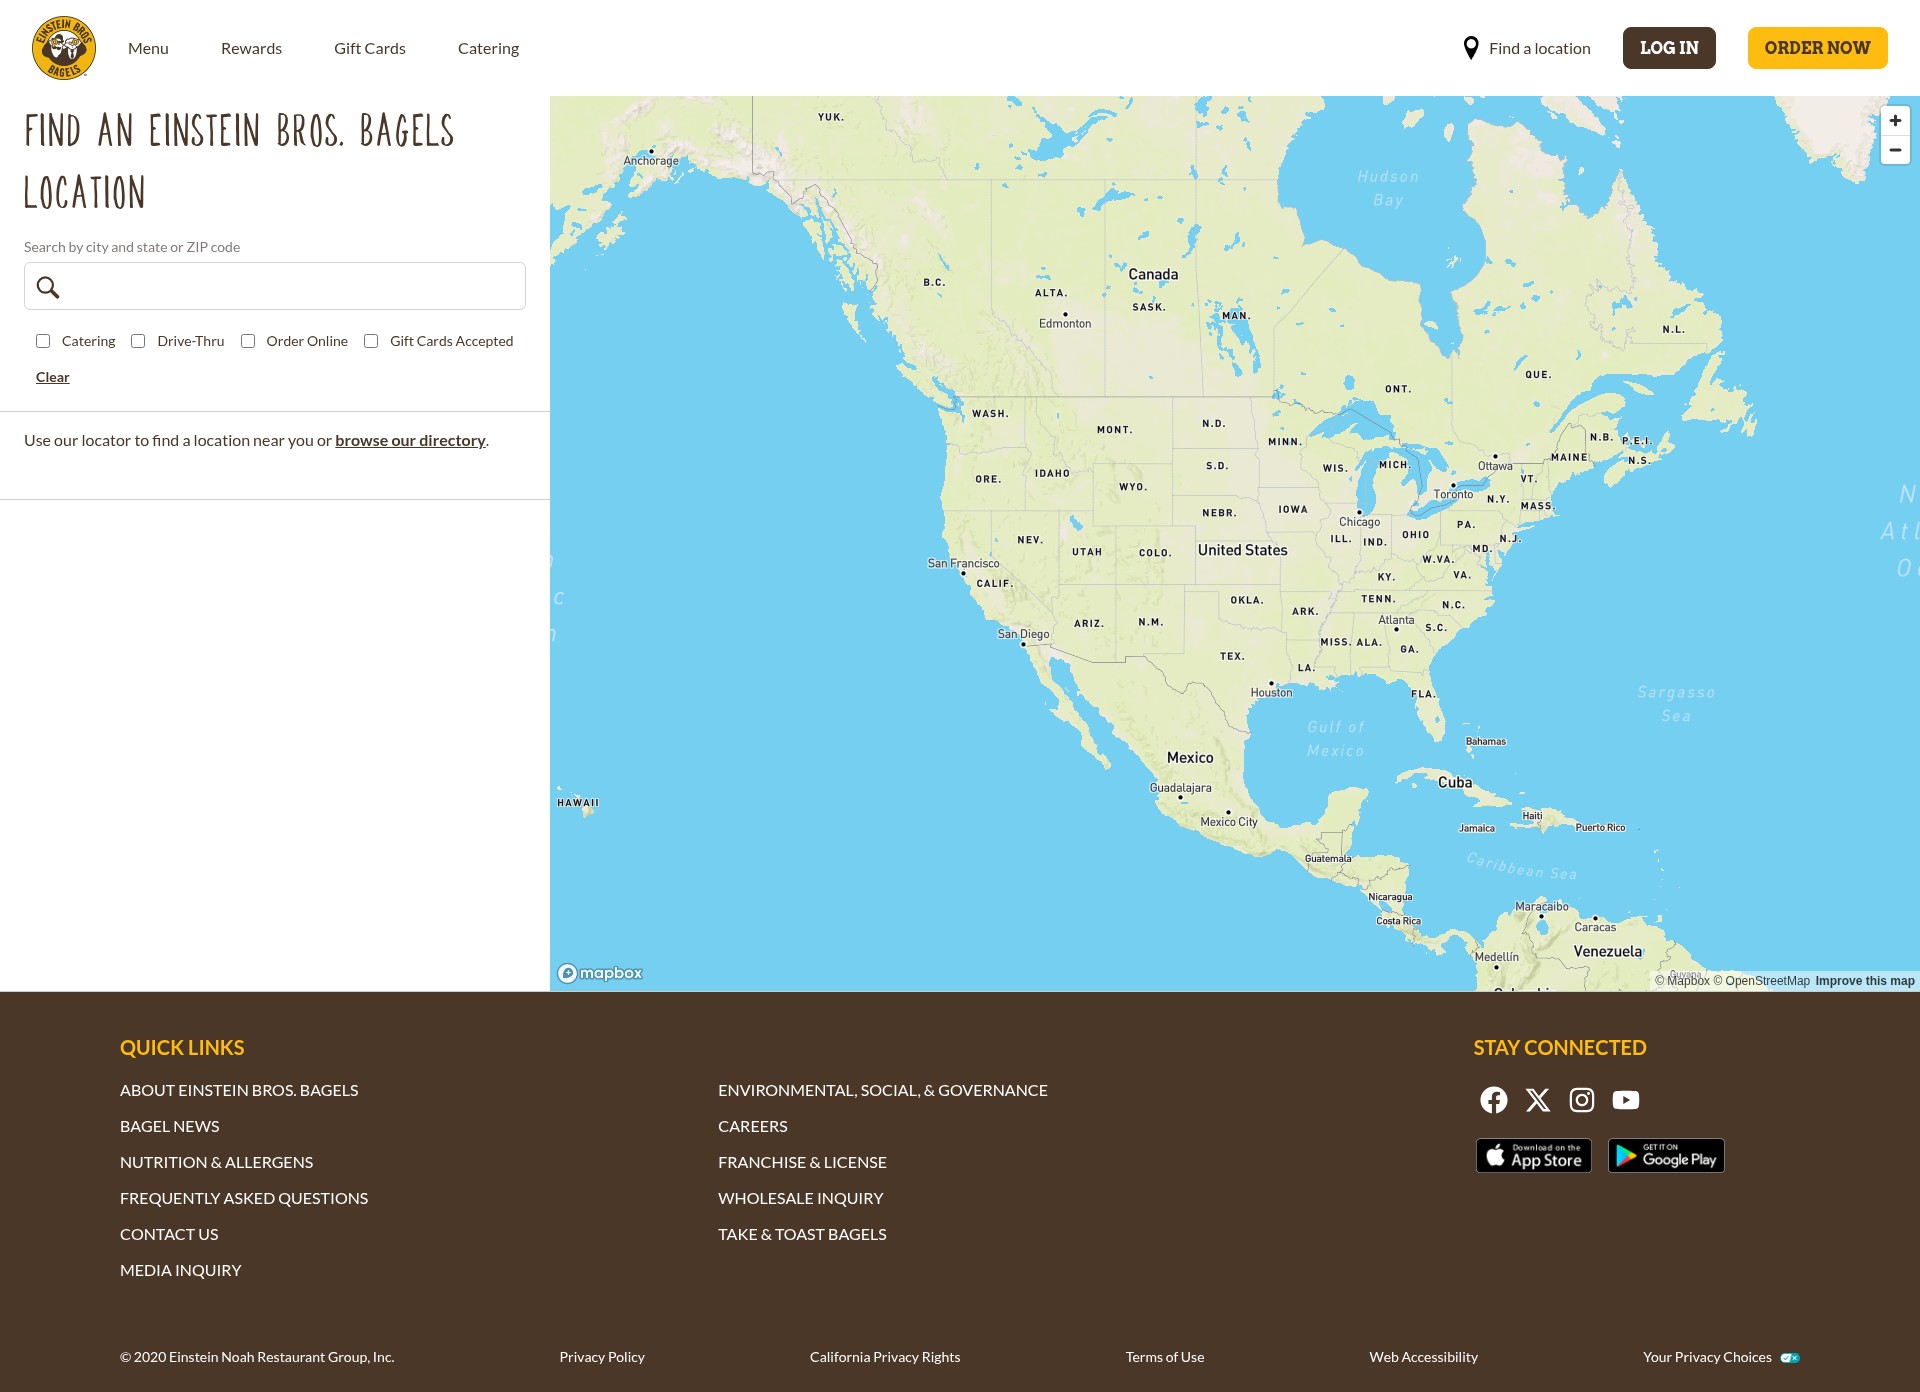
Task: Open Bagel News link
Action: click(169, 1126)
